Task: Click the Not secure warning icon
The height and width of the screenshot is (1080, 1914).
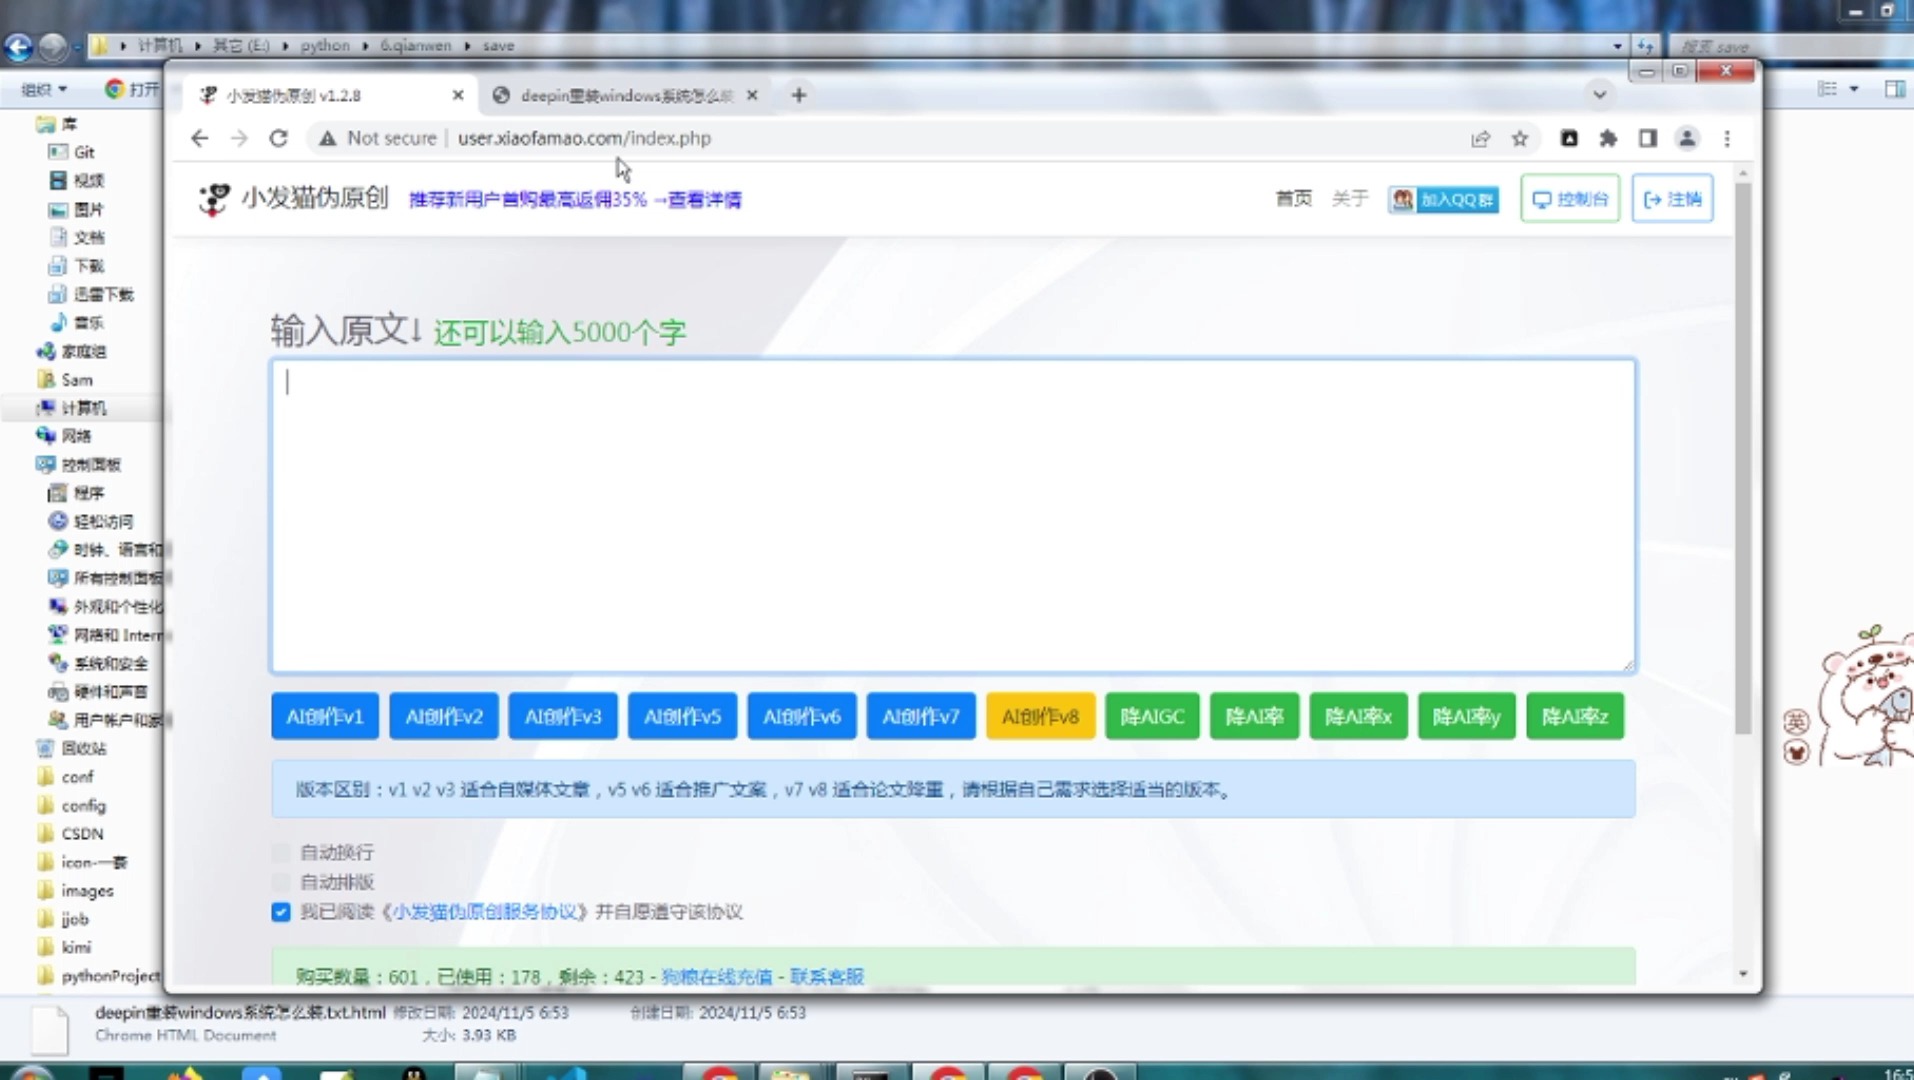Action: point(327,138)
